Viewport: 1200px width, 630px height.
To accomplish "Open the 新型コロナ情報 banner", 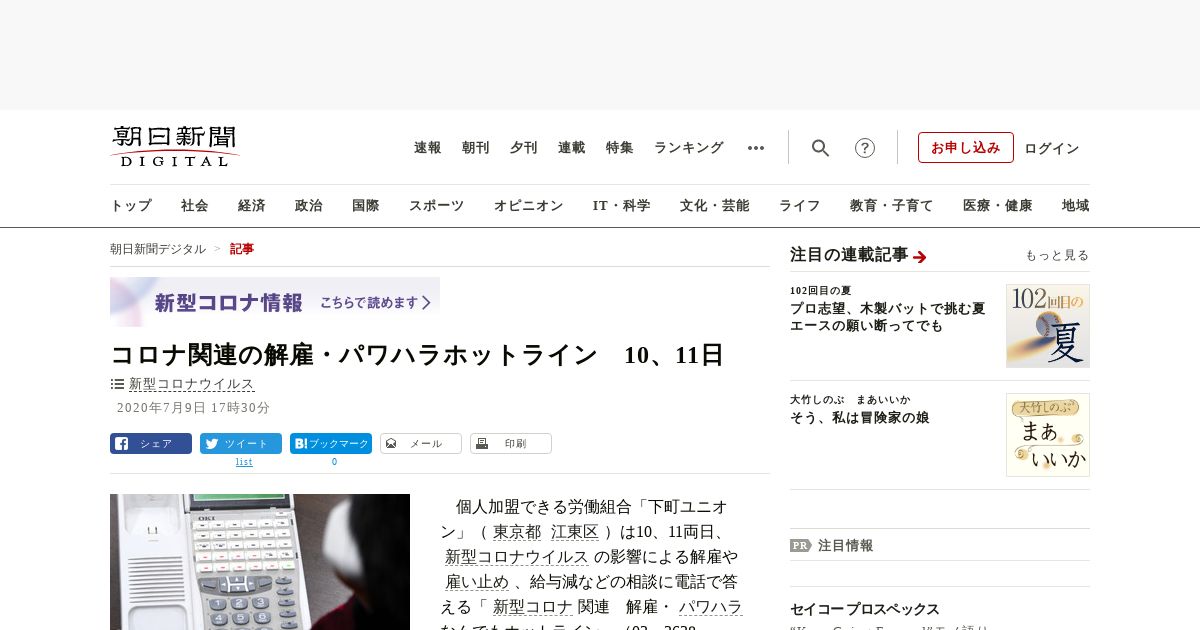I will click(x=275, y=302).
